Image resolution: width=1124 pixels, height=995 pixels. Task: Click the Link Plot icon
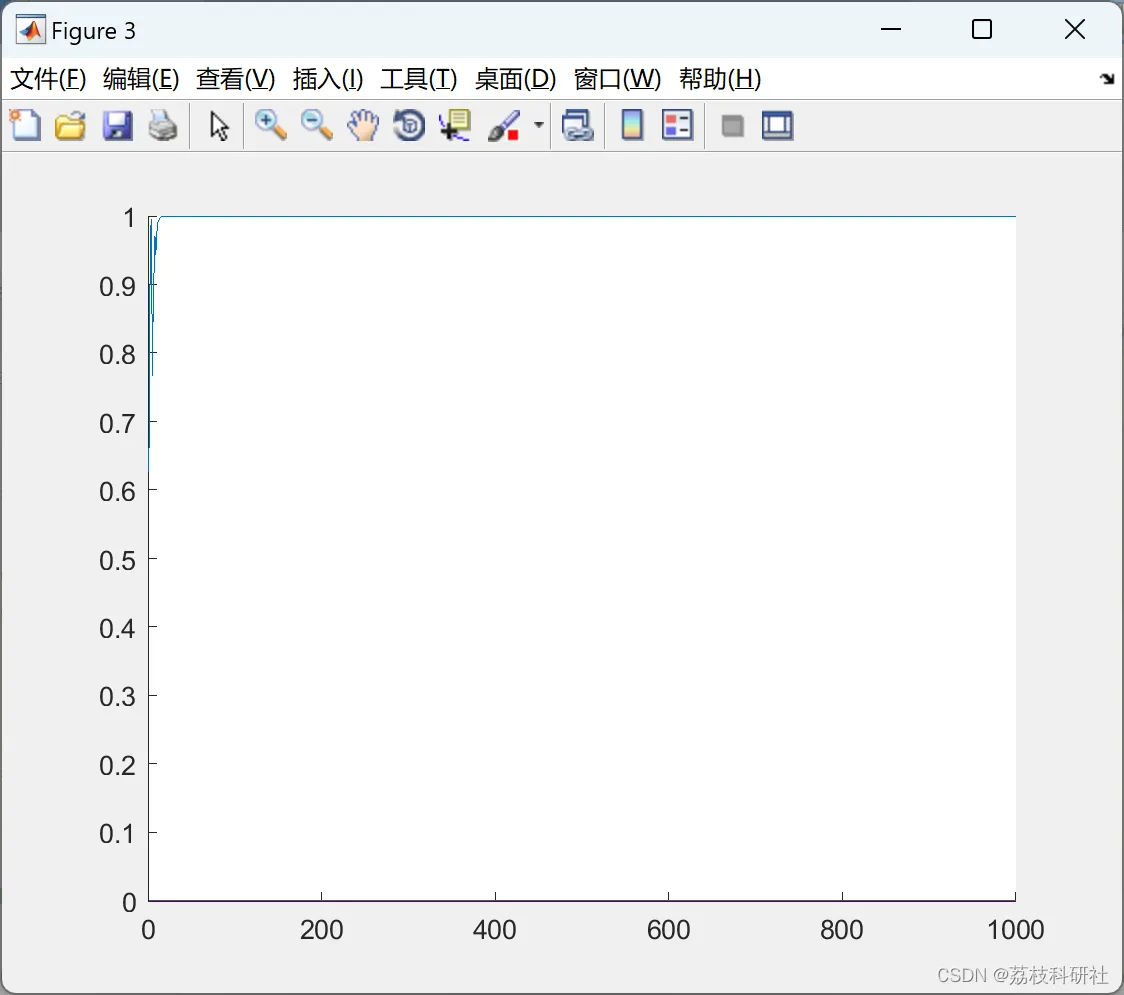[578, 125]
